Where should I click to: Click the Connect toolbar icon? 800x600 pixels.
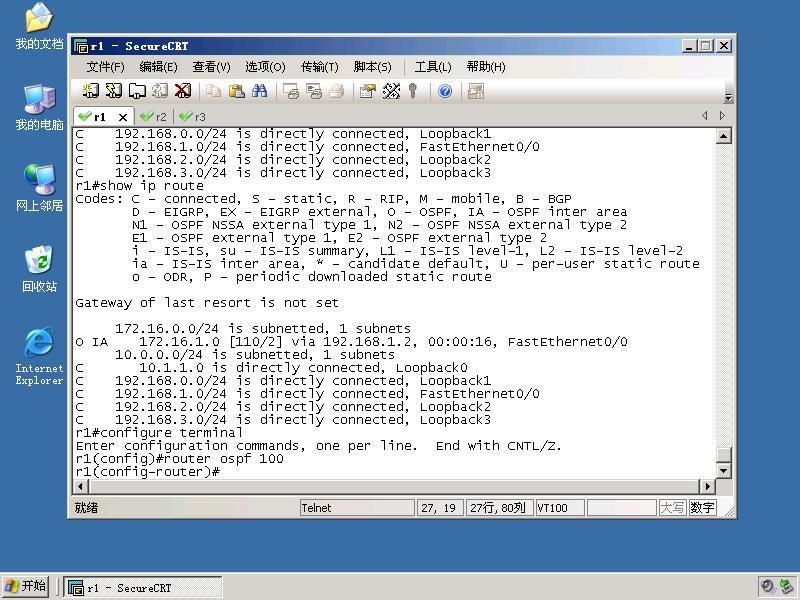(x=90, y=91)
